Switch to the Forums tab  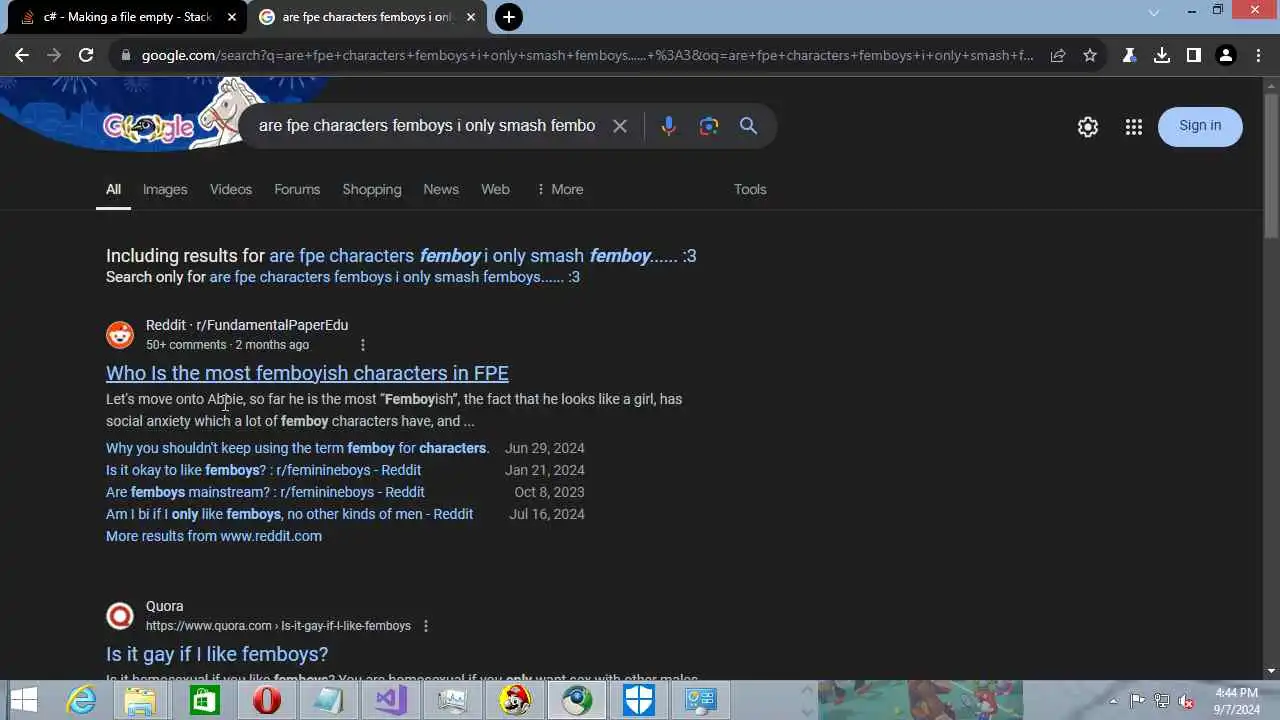pyautogui.click(x=297, y=189)
